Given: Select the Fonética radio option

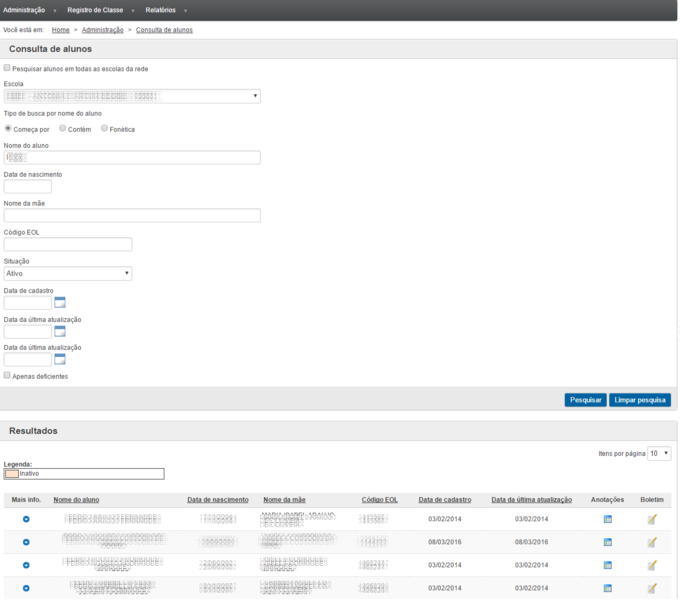Looking at the screenshot, I should point(104,128).
